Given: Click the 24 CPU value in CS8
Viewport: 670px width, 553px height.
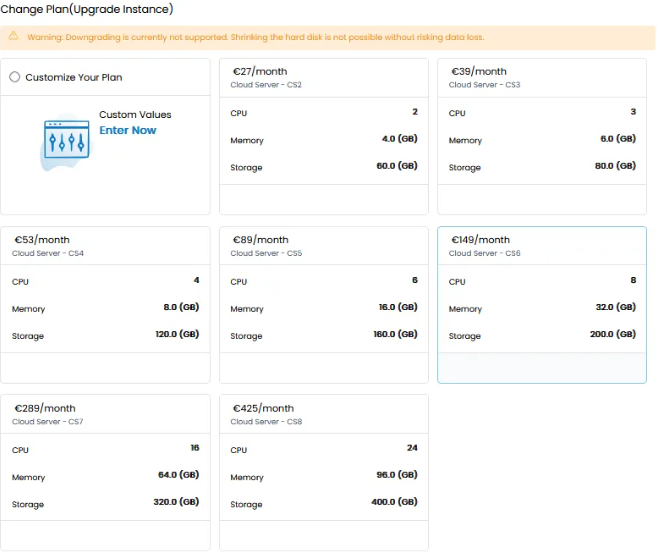Looking at the screenshot, I should pos(411,448).
